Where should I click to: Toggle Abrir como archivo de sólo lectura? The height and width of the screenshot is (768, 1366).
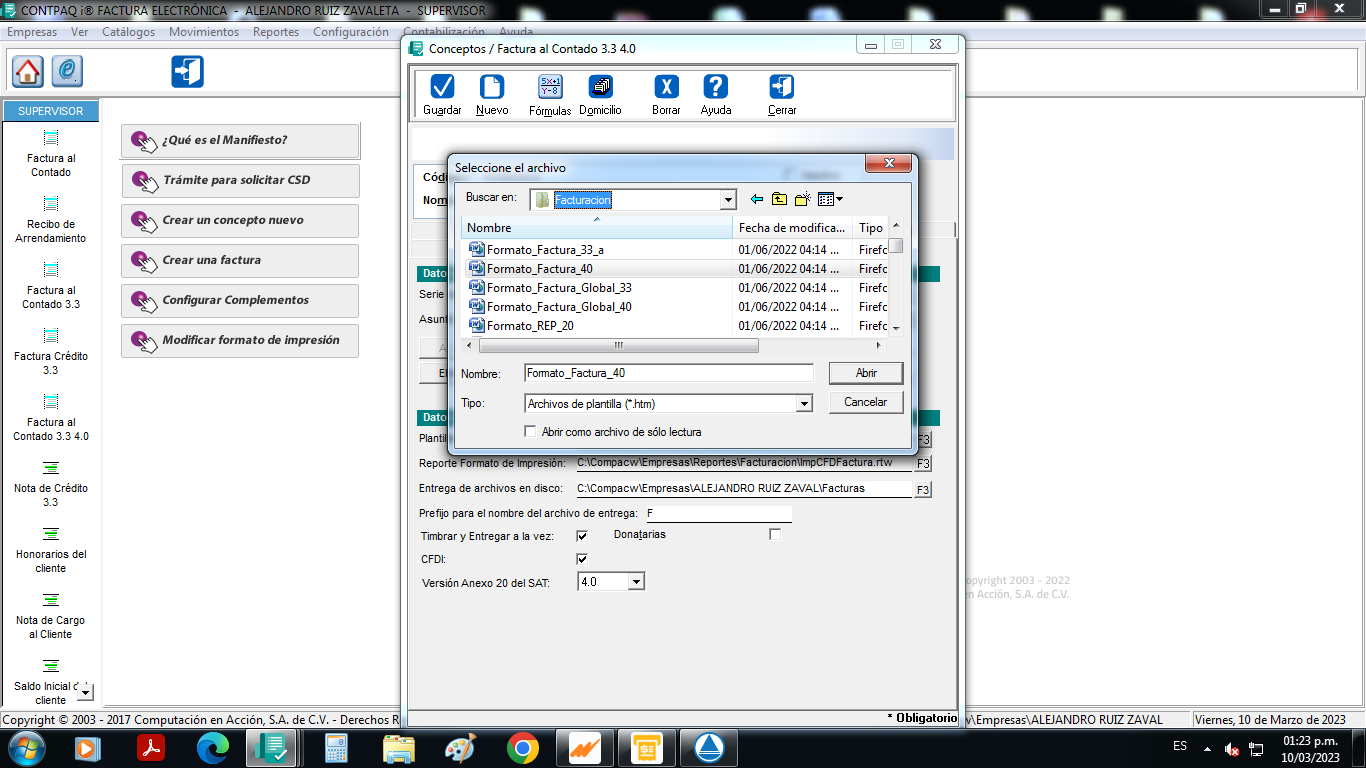[530, 432]
